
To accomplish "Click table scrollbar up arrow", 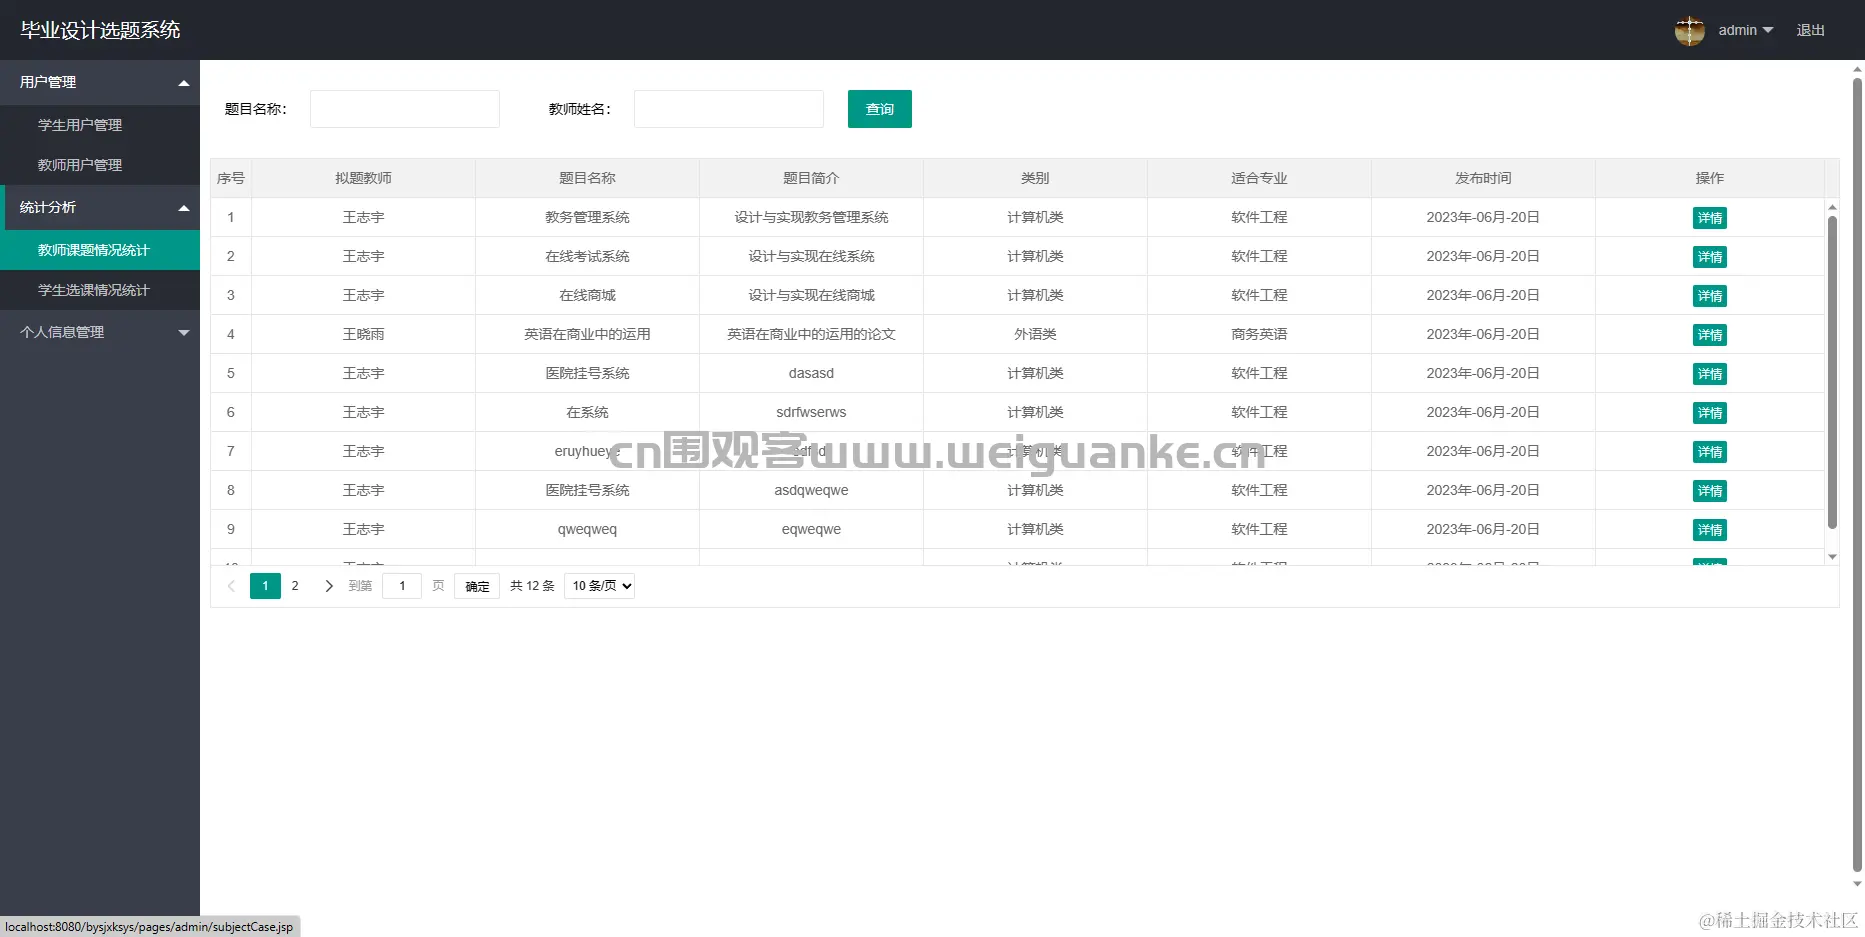I will click(1832, 207).
